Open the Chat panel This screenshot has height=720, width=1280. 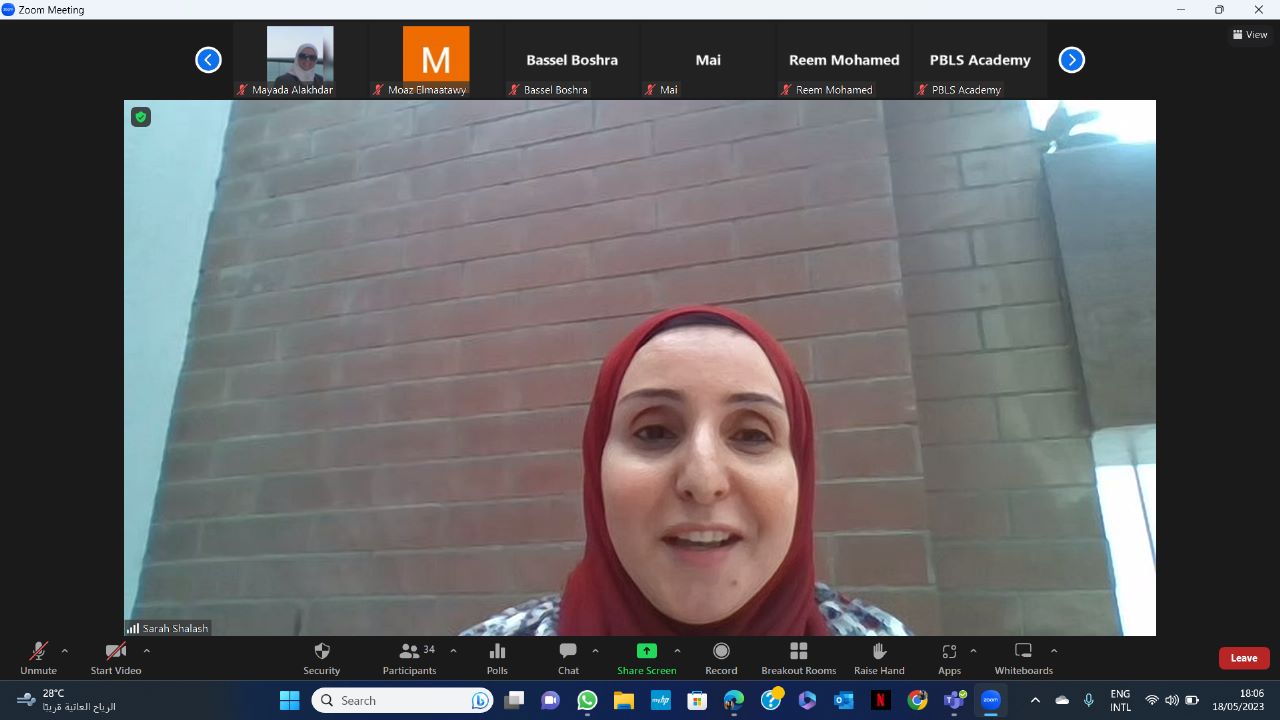coord(568,658)
